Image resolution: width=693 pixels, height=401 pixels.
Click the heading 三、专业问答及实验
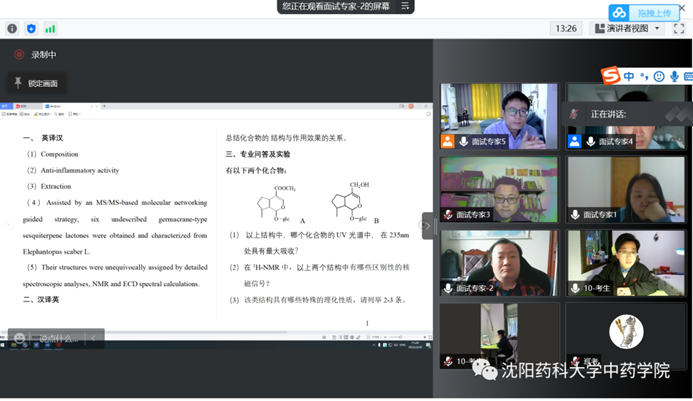[258, 154]
